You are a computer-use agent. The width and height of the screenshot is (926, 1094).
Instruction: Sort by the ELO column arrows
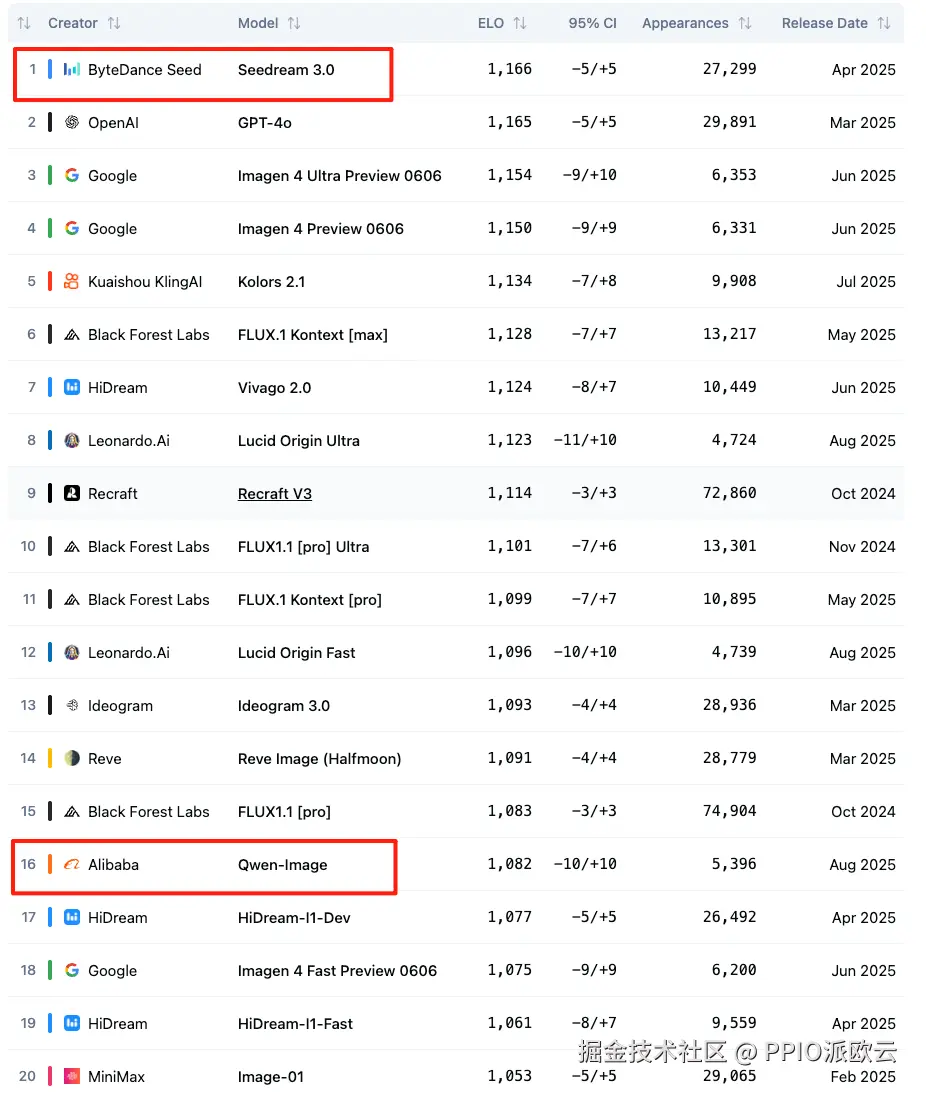click(x=520, y=23)
